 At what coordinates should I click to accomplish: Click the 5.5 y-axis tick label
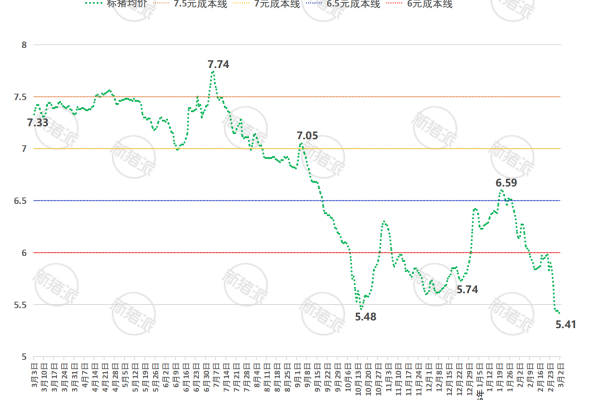tap(17, 304)
